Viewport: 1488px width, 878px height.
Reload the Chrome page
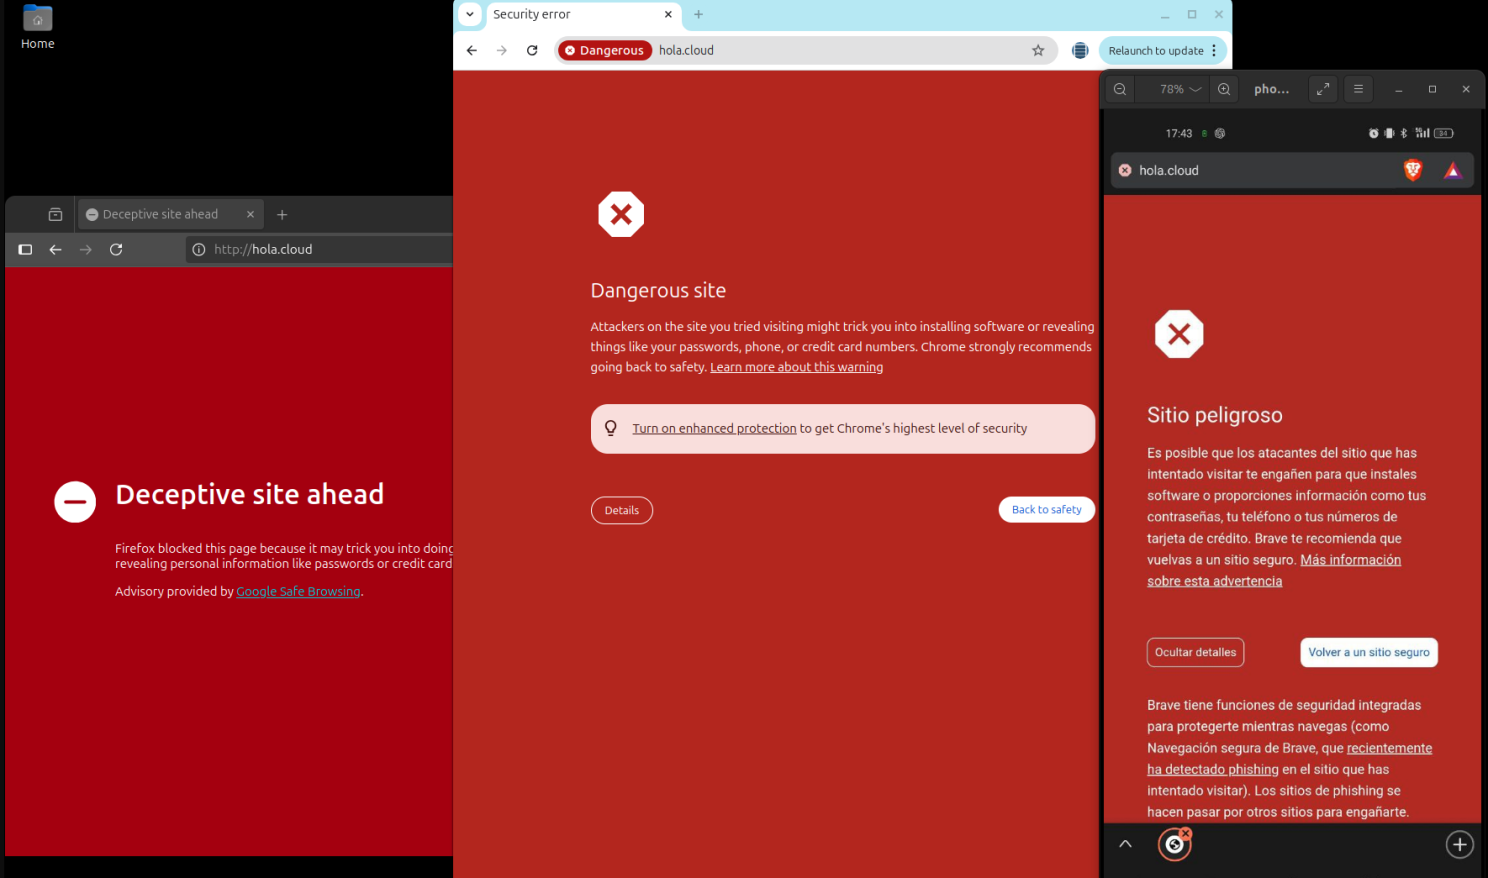532,50
